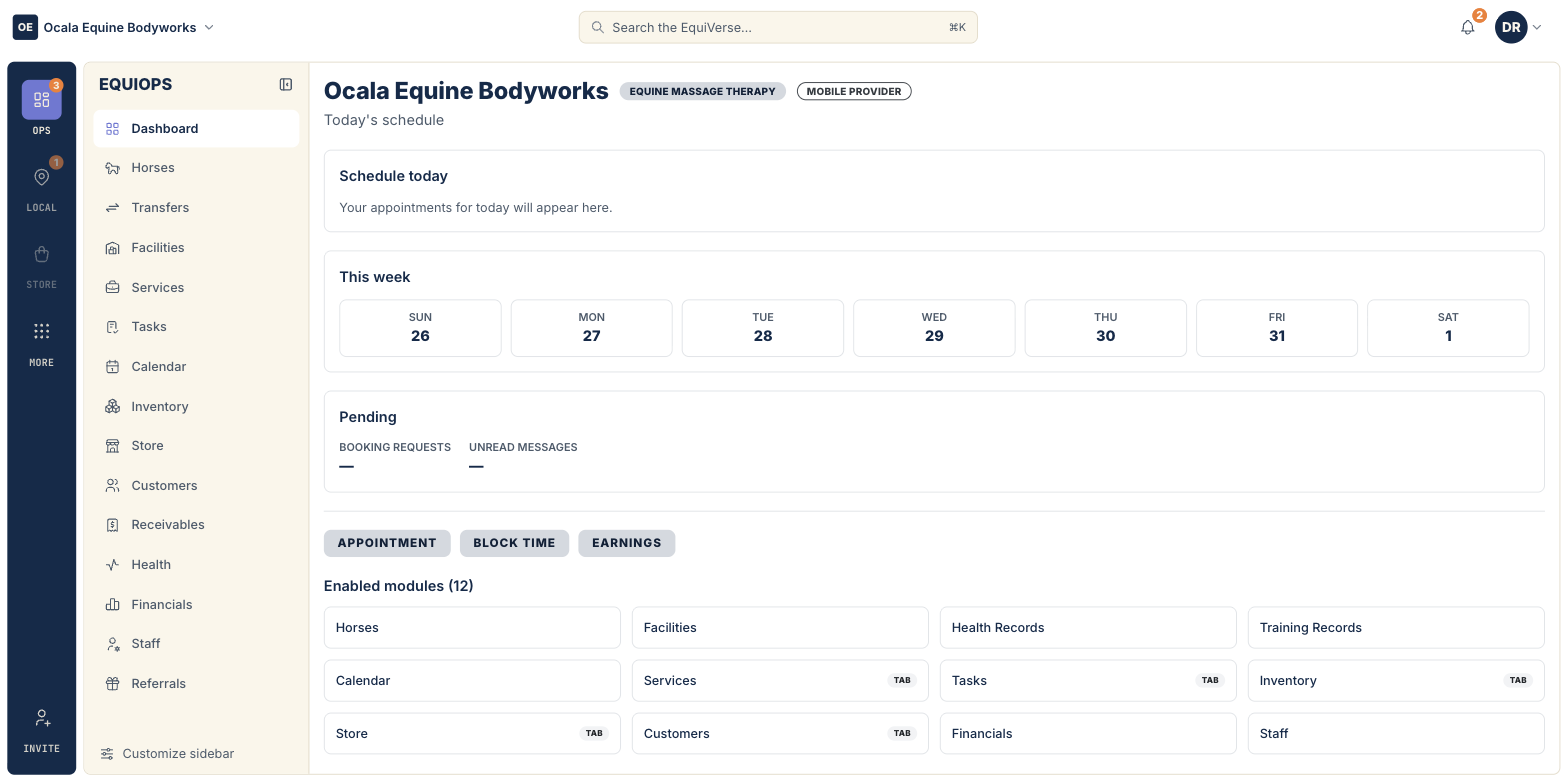Click UNREAD MESSAGES pending count

[523, 456]
